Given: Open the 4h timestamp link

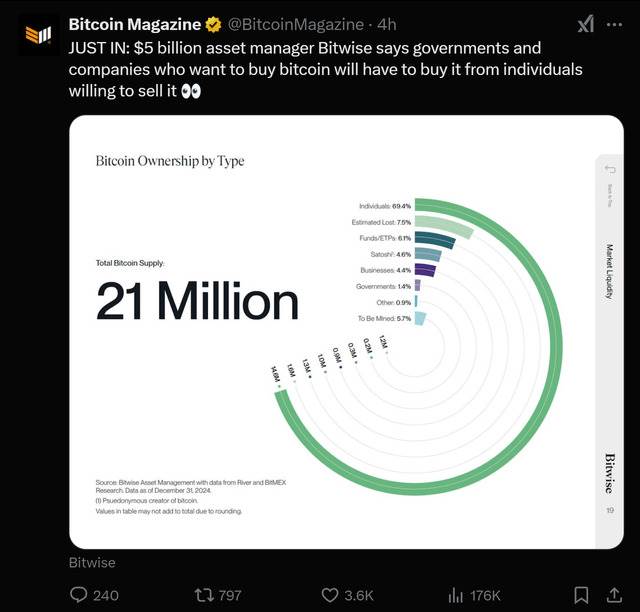Looking at the screenshot, I should point(387,25).
